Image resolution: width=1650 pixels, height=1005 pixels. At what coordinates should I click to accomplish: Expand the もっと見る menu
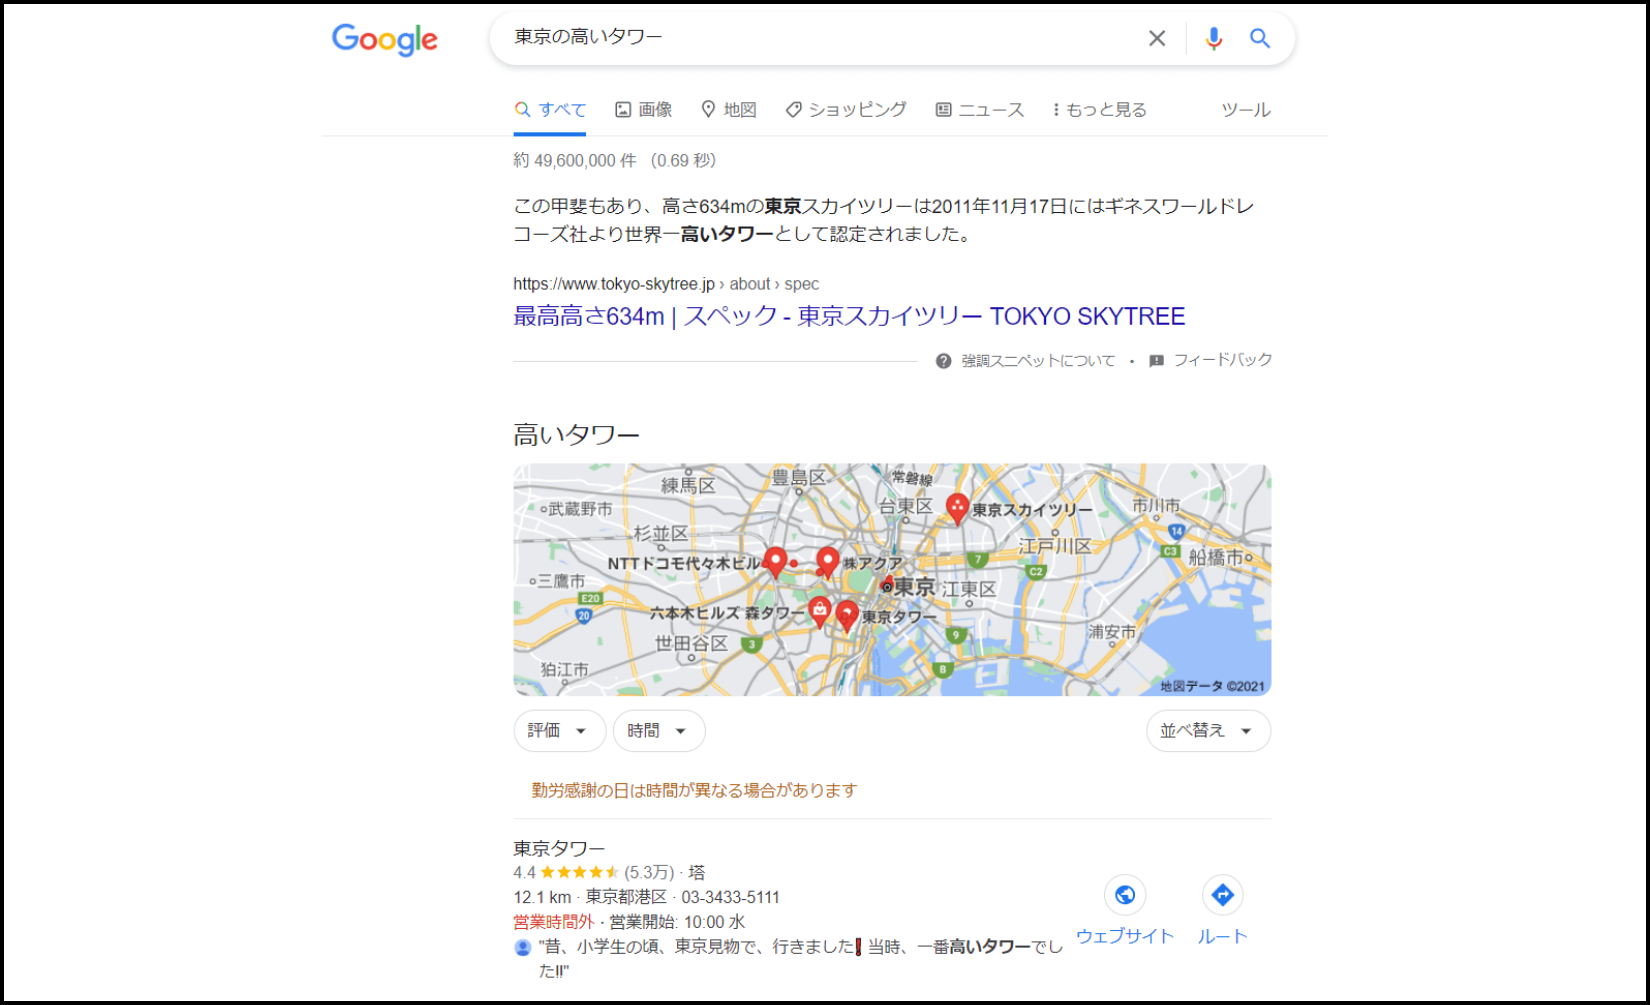click(1100, 110)
